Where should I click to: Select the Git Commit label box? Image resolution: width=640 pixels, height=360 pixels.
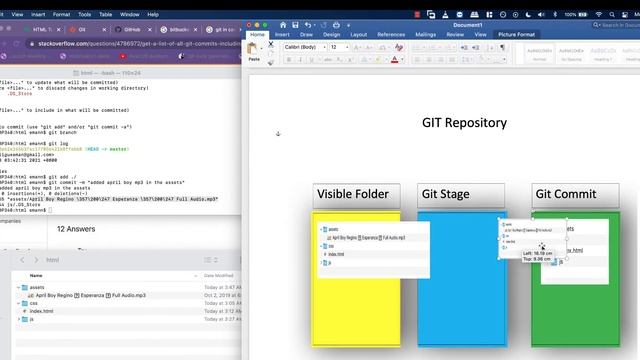click(575, 195)
